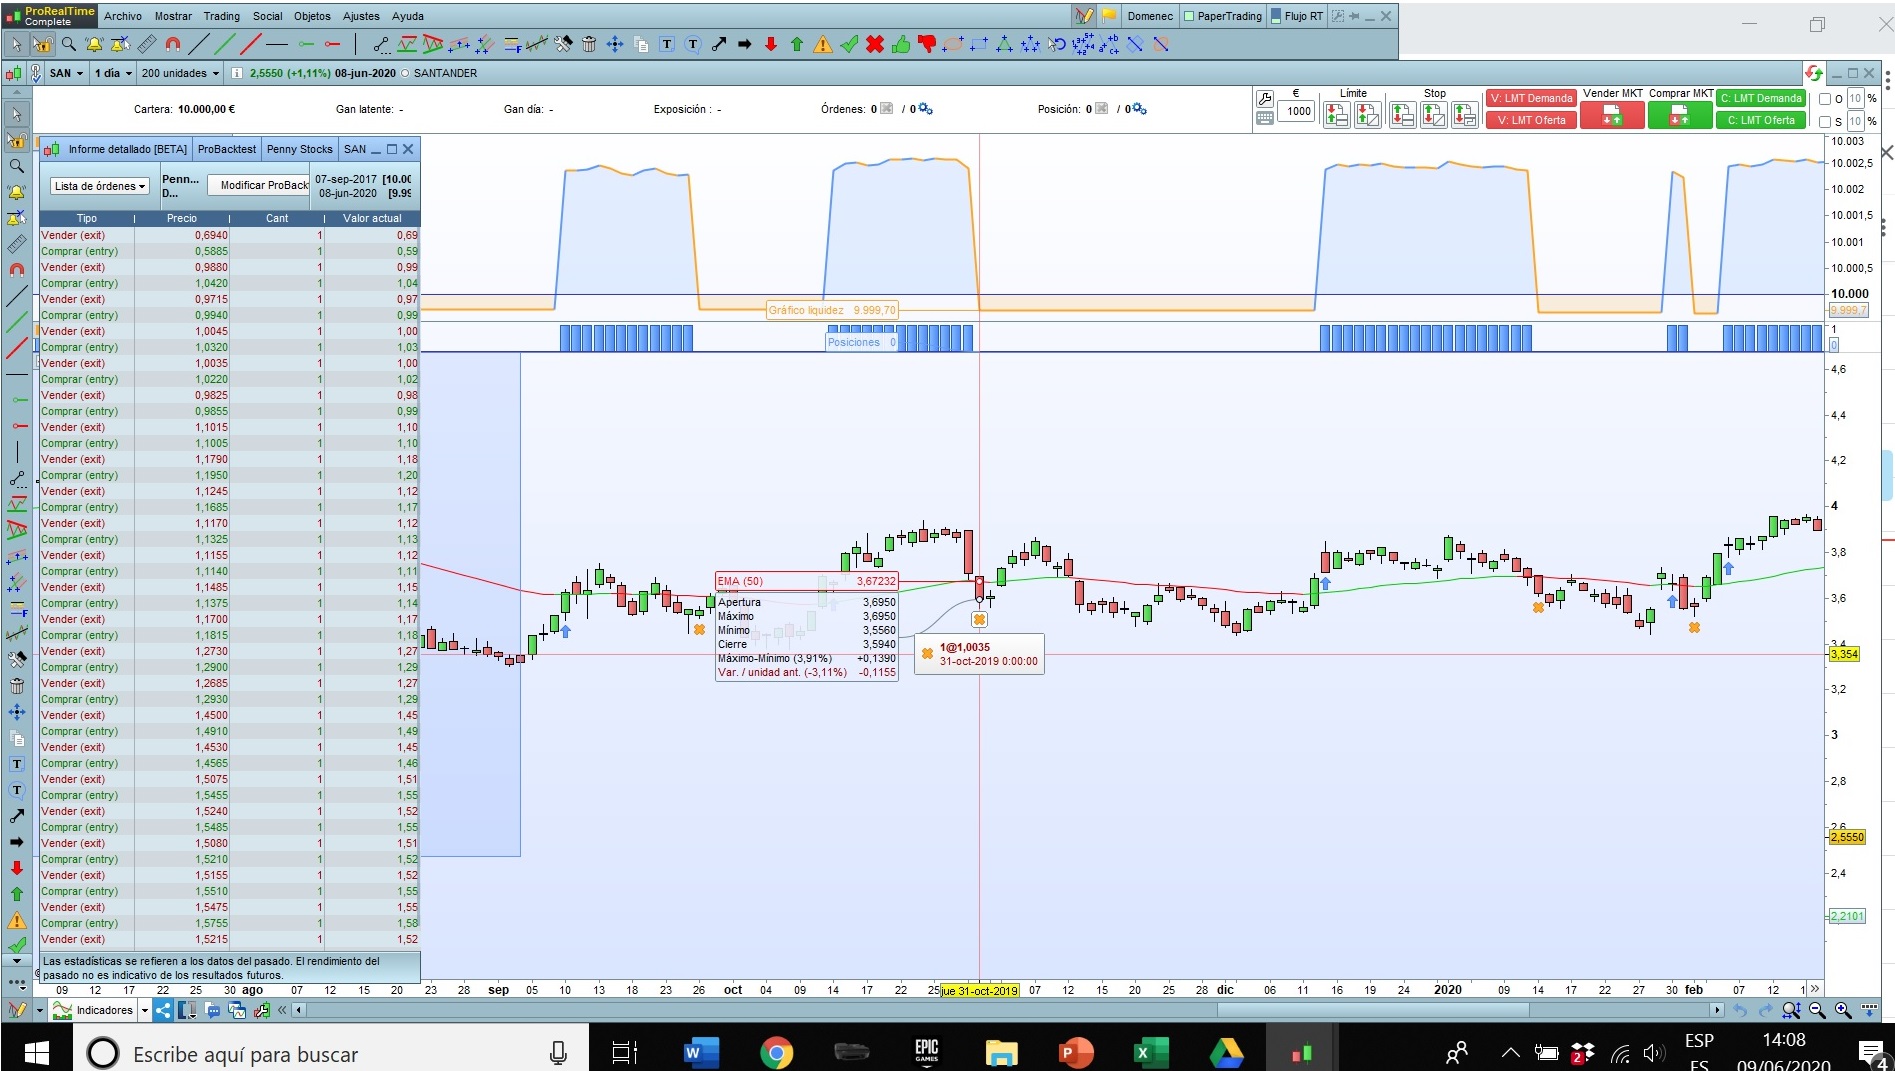Switch to the ProBacktest tab
The width and height of the screenshot is (1895, 1071).
pos(227,149)
